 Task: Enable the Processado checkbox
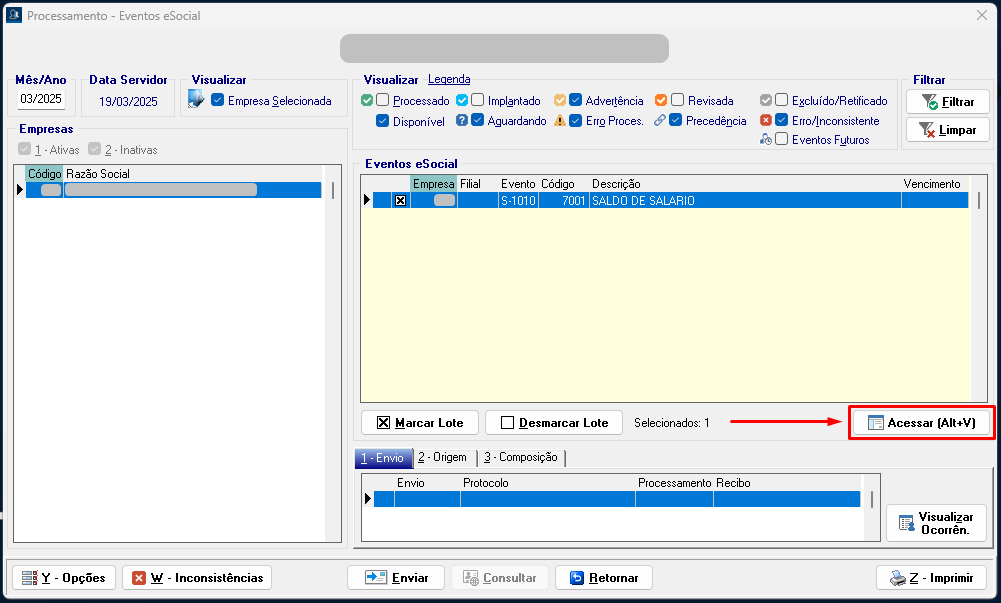pos(383,101)
